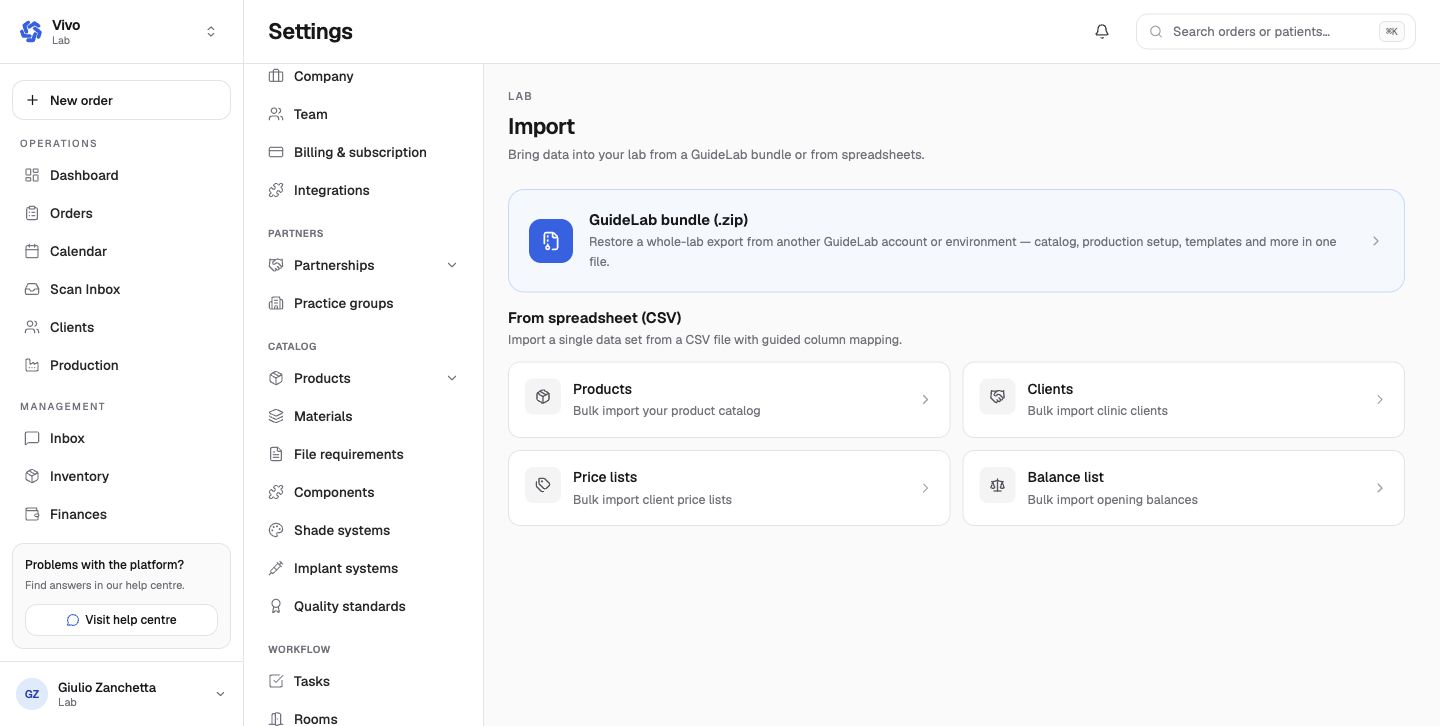Click the blue GuideLab bundle file icon
Image resolution: width=1440 pixels, height=726 pixels.
click(551, 241)
